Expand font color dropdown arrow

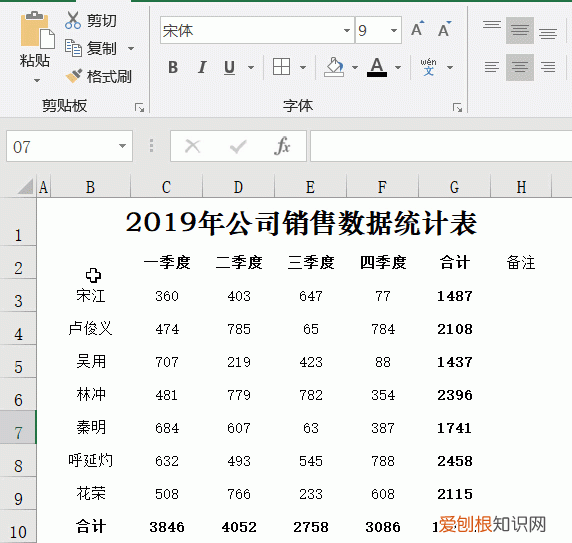point(398,67)
